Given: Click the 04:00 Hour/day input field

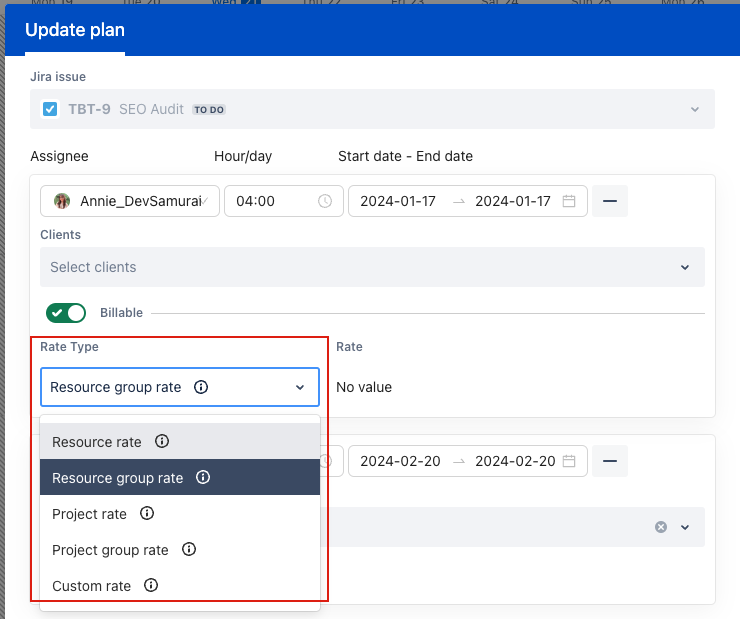Looking at the screenshot, I should coord(270,201).
